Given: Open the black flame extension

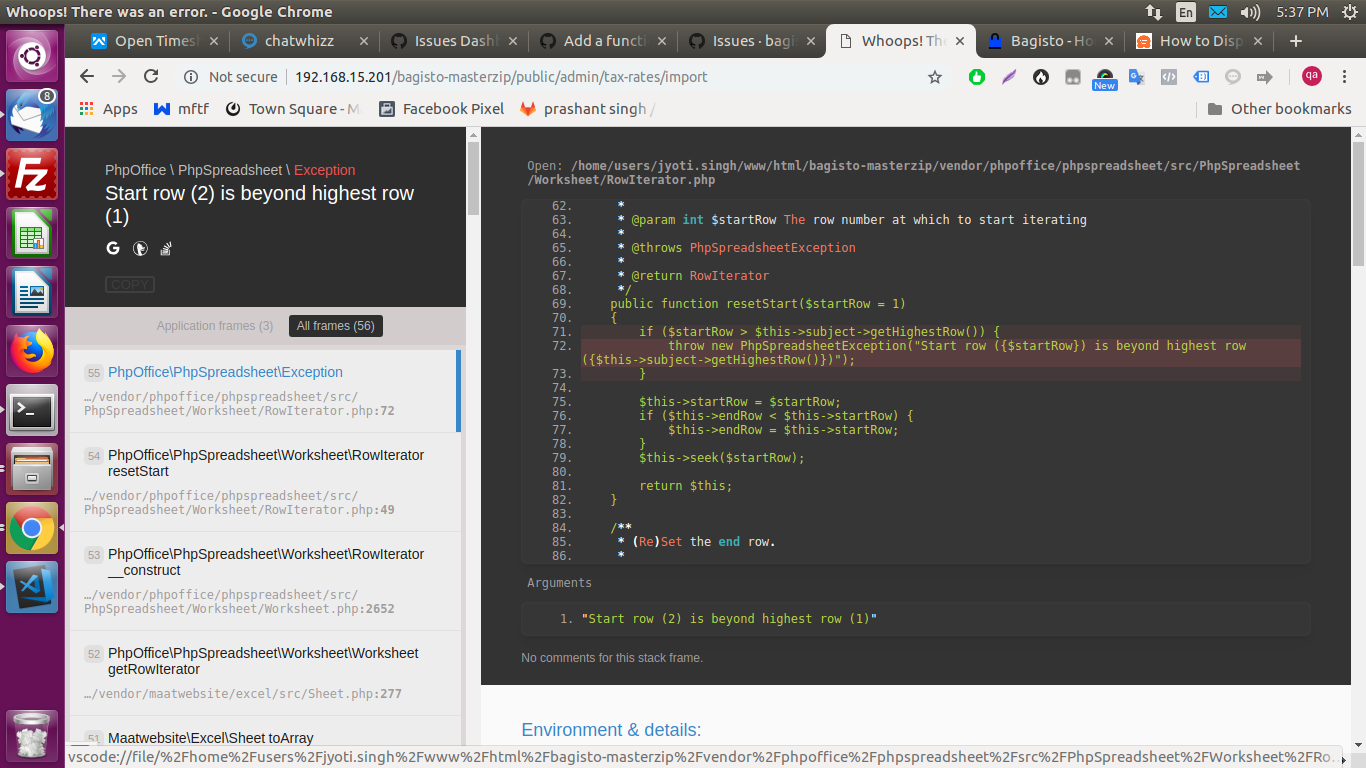Looking at the screenshot, I should [1041, 77].
